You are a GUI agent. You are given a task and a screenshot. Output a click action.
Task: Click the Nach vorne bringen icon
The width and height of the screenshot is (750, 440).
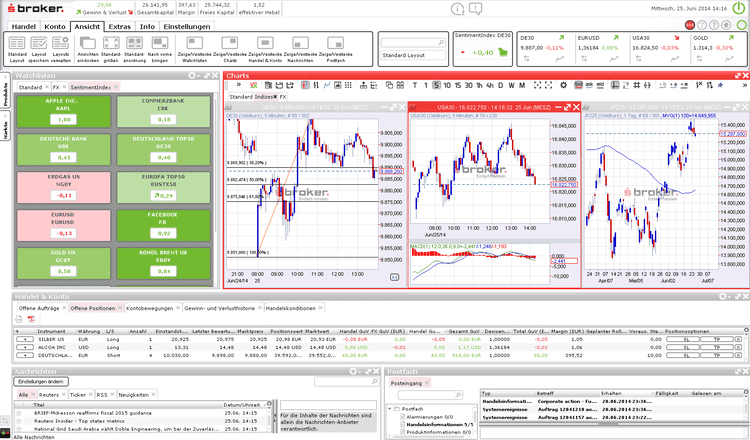click(x=160, y=43)
